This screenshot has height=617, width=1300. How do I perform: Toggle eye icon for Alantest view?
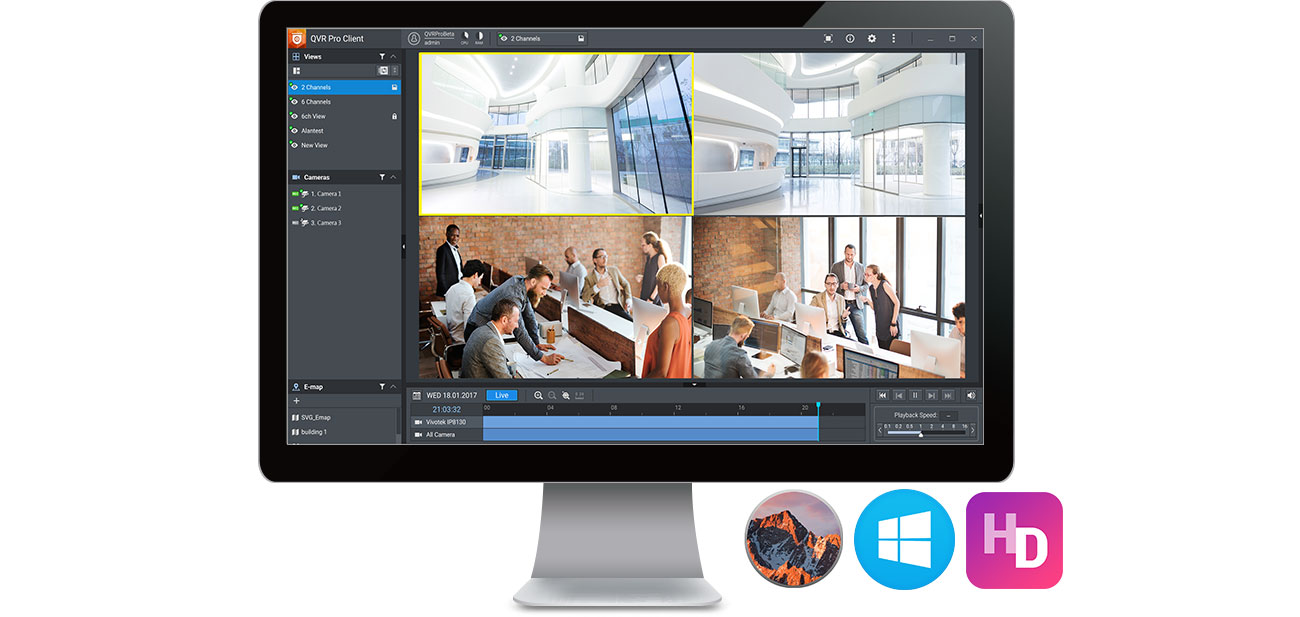click(295, 131)
